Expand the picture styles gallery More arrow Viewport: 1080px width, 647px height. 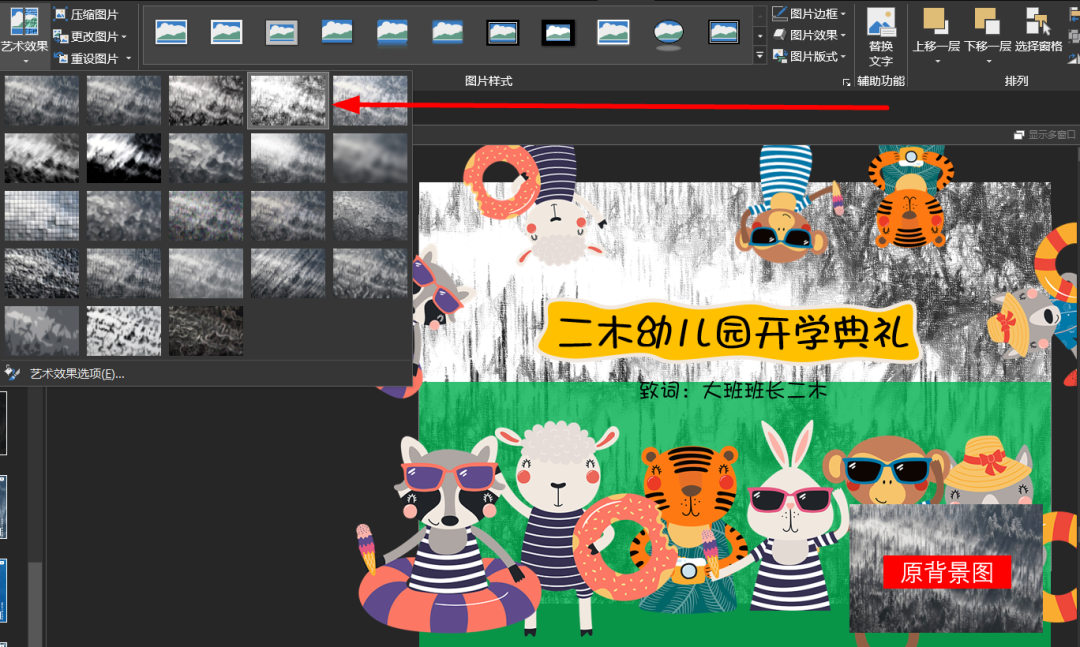point(760,55)
